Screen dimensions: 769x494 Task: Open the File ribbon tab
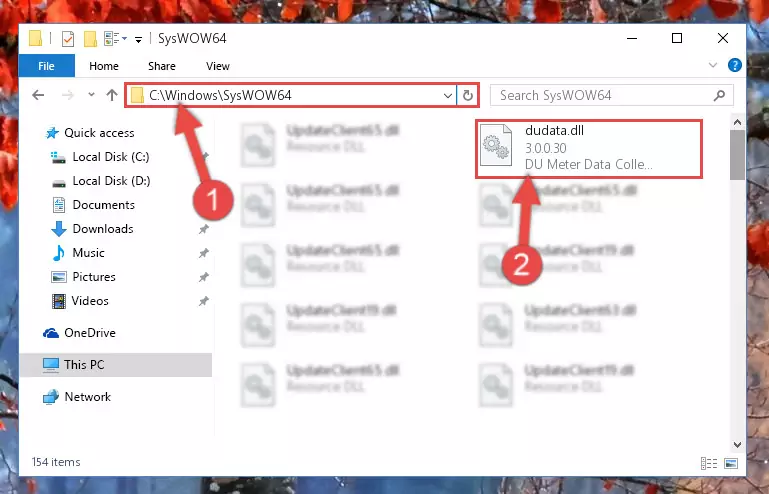pyautogui.click(x=47, y=66)
